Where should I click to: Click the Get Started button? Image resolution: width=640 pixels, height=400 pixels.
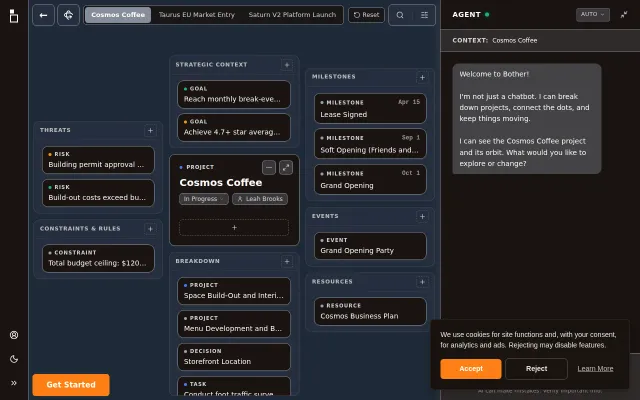click(x=71, y=385)
